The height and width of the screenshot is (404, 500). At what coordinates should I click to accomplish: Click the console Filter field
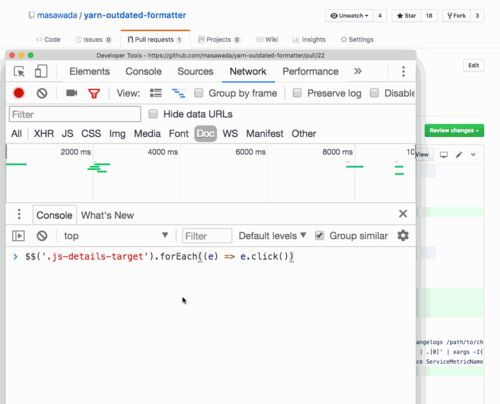tap(207, 236)
